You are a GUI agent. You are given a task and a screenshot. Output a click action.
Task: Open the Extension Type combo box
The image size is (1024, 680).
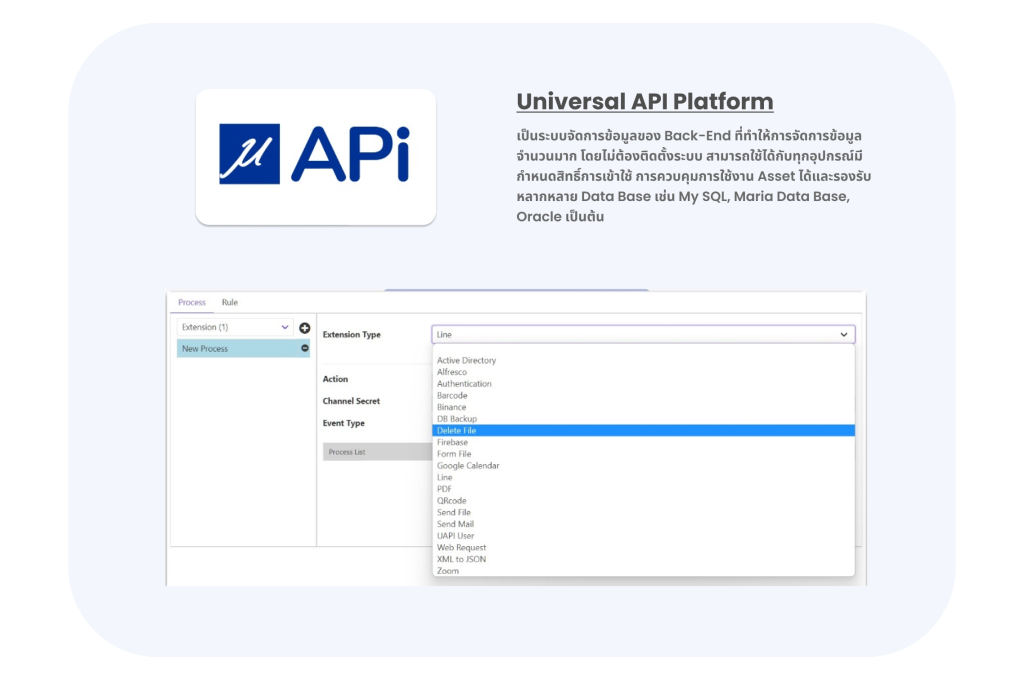(640, 334)
